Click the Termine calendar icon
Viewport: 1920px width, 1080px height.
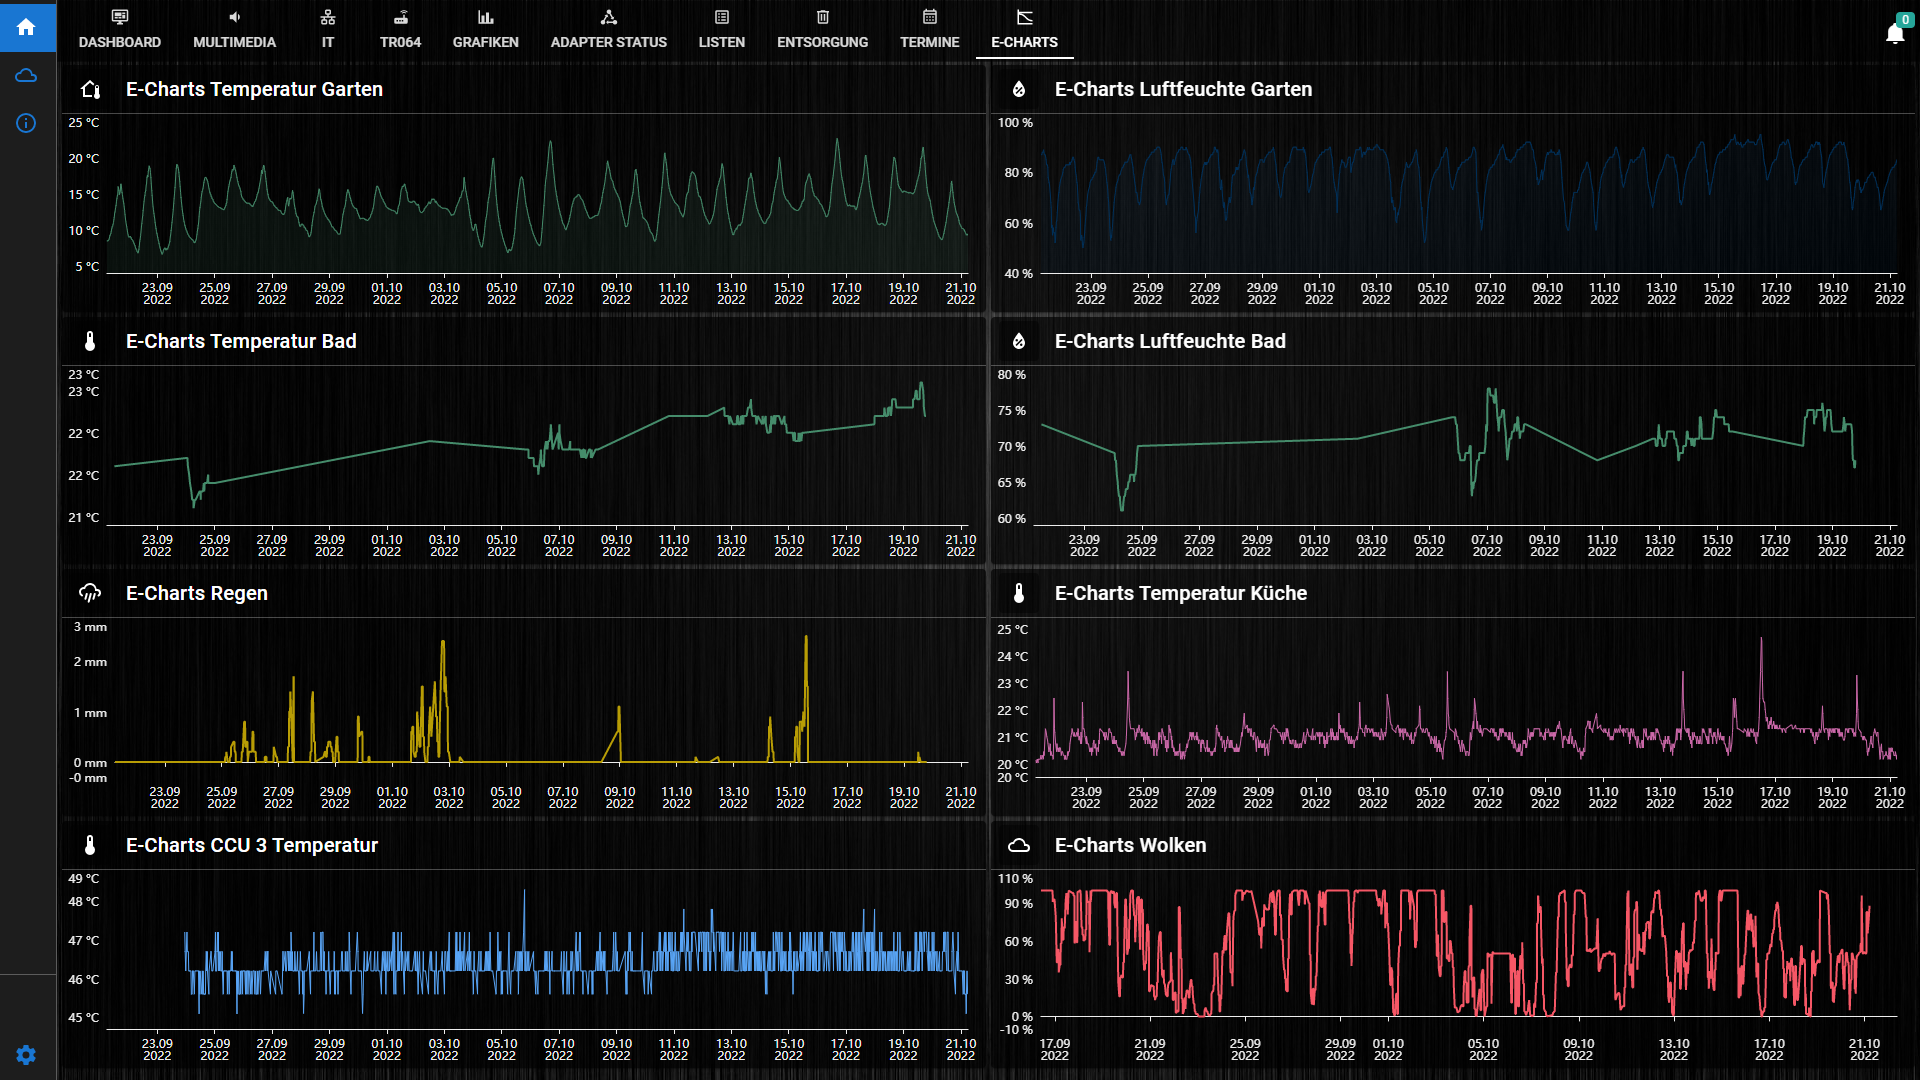click(930, 17)
